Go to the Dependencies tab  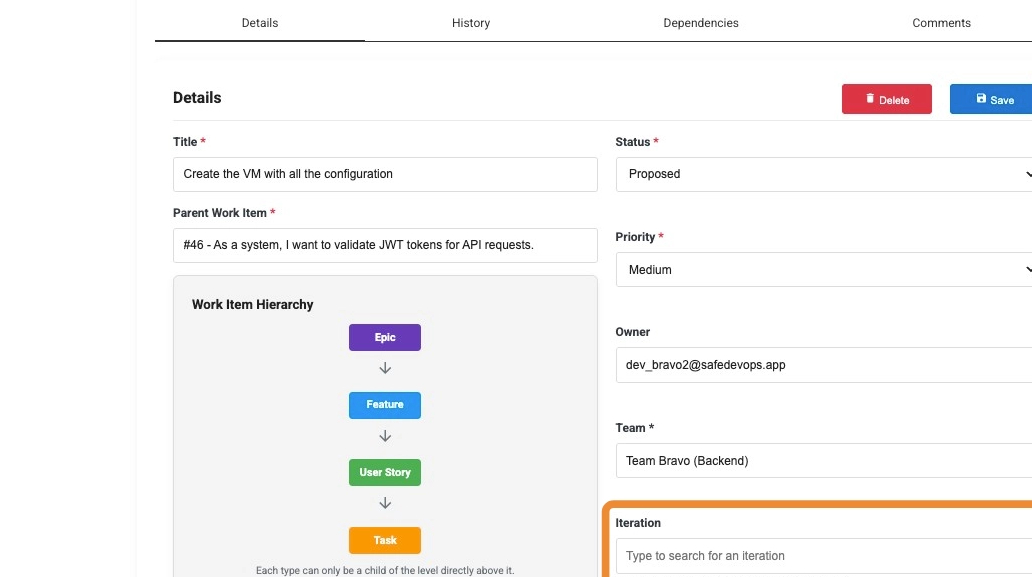(701, 23)
